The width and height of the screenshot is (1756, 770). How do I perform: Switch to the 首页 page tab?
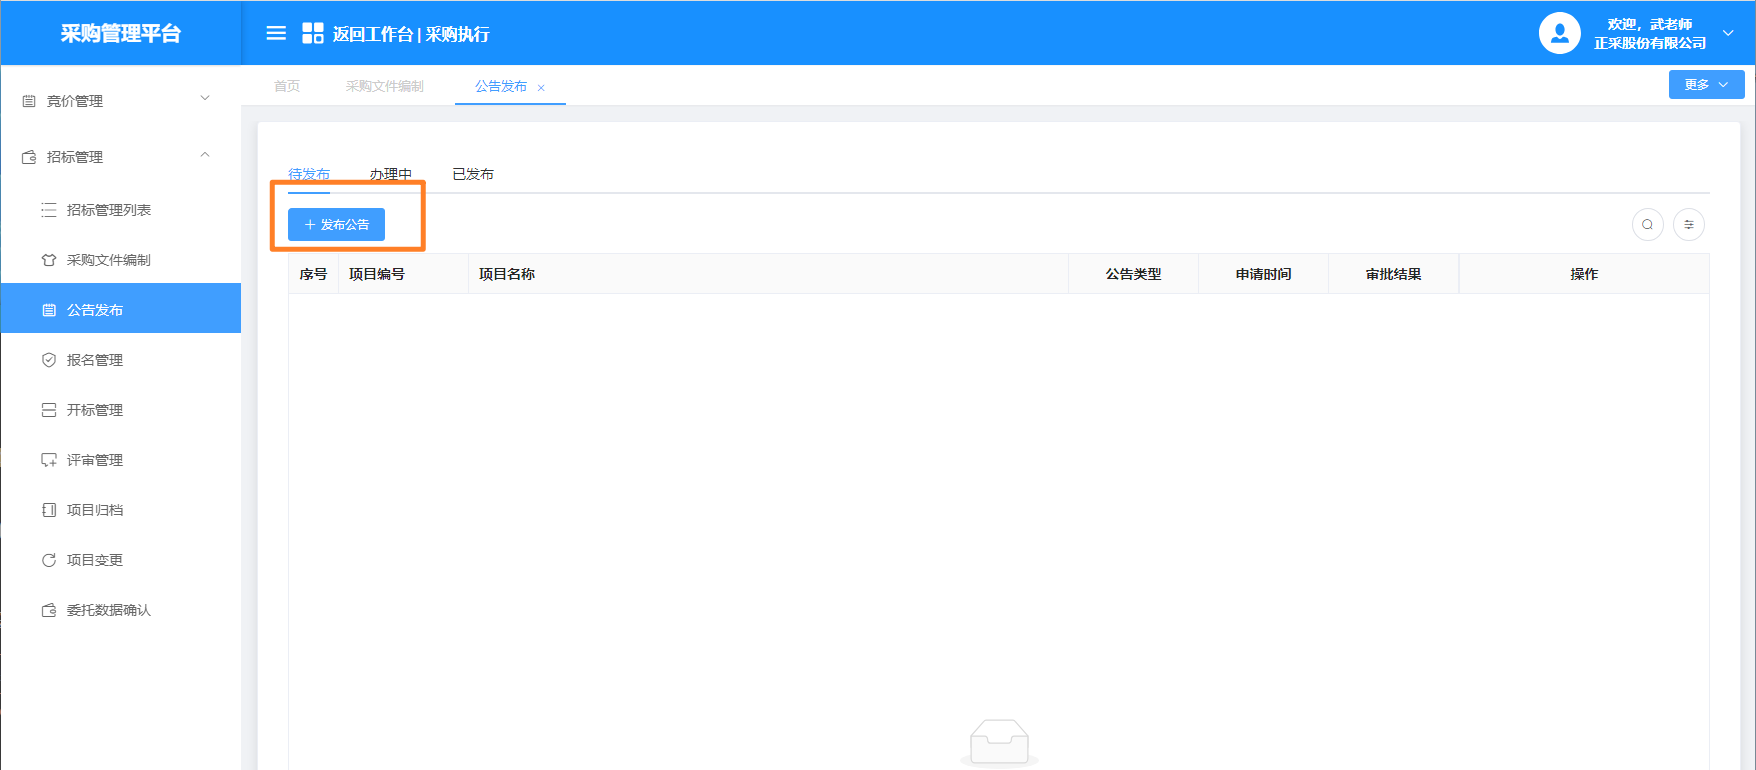(x=287, y=87)
